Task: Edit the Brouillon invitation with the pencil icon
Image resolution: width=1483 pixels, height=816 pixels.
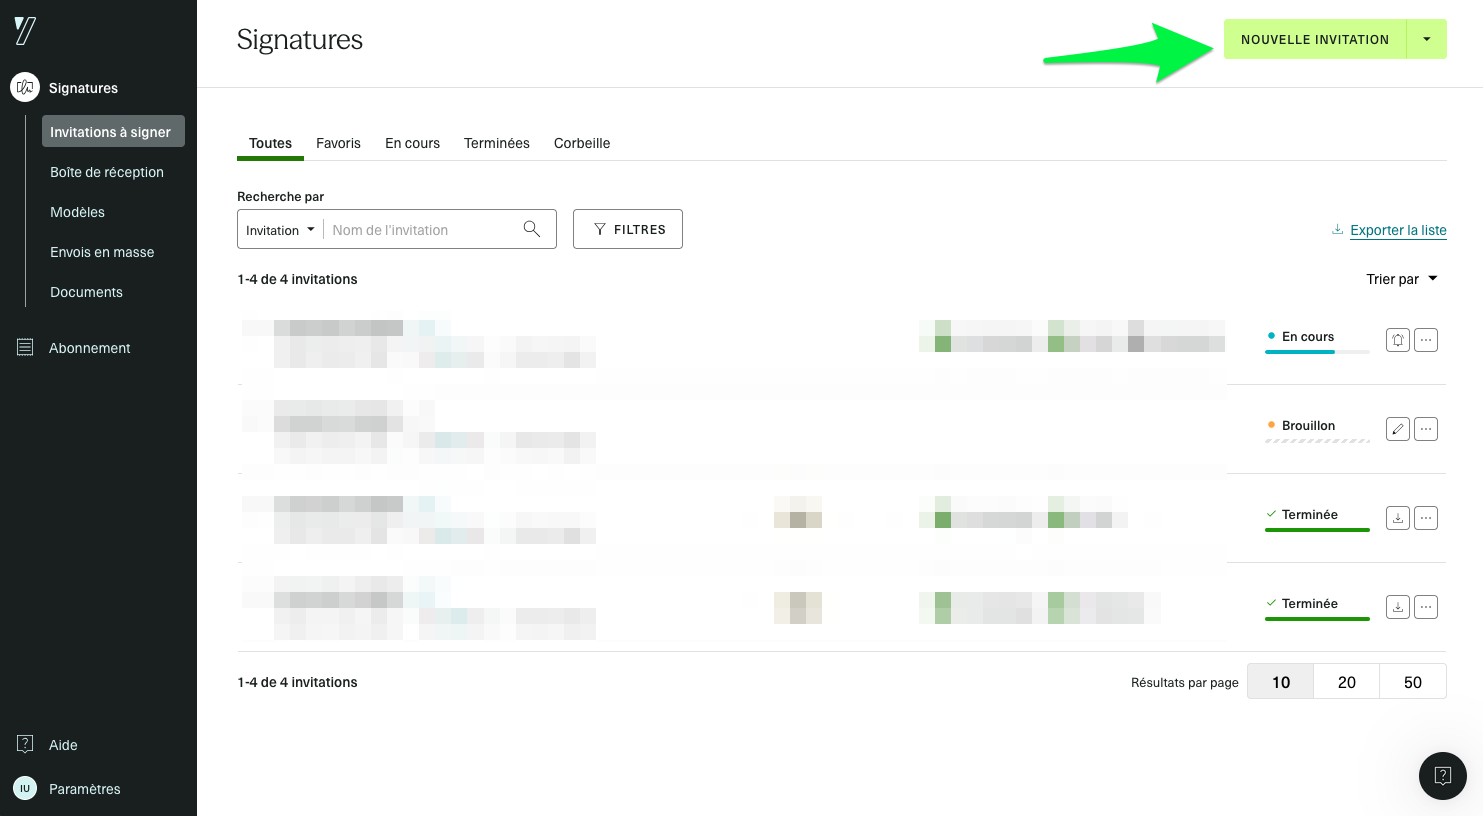Action: 1397,428
